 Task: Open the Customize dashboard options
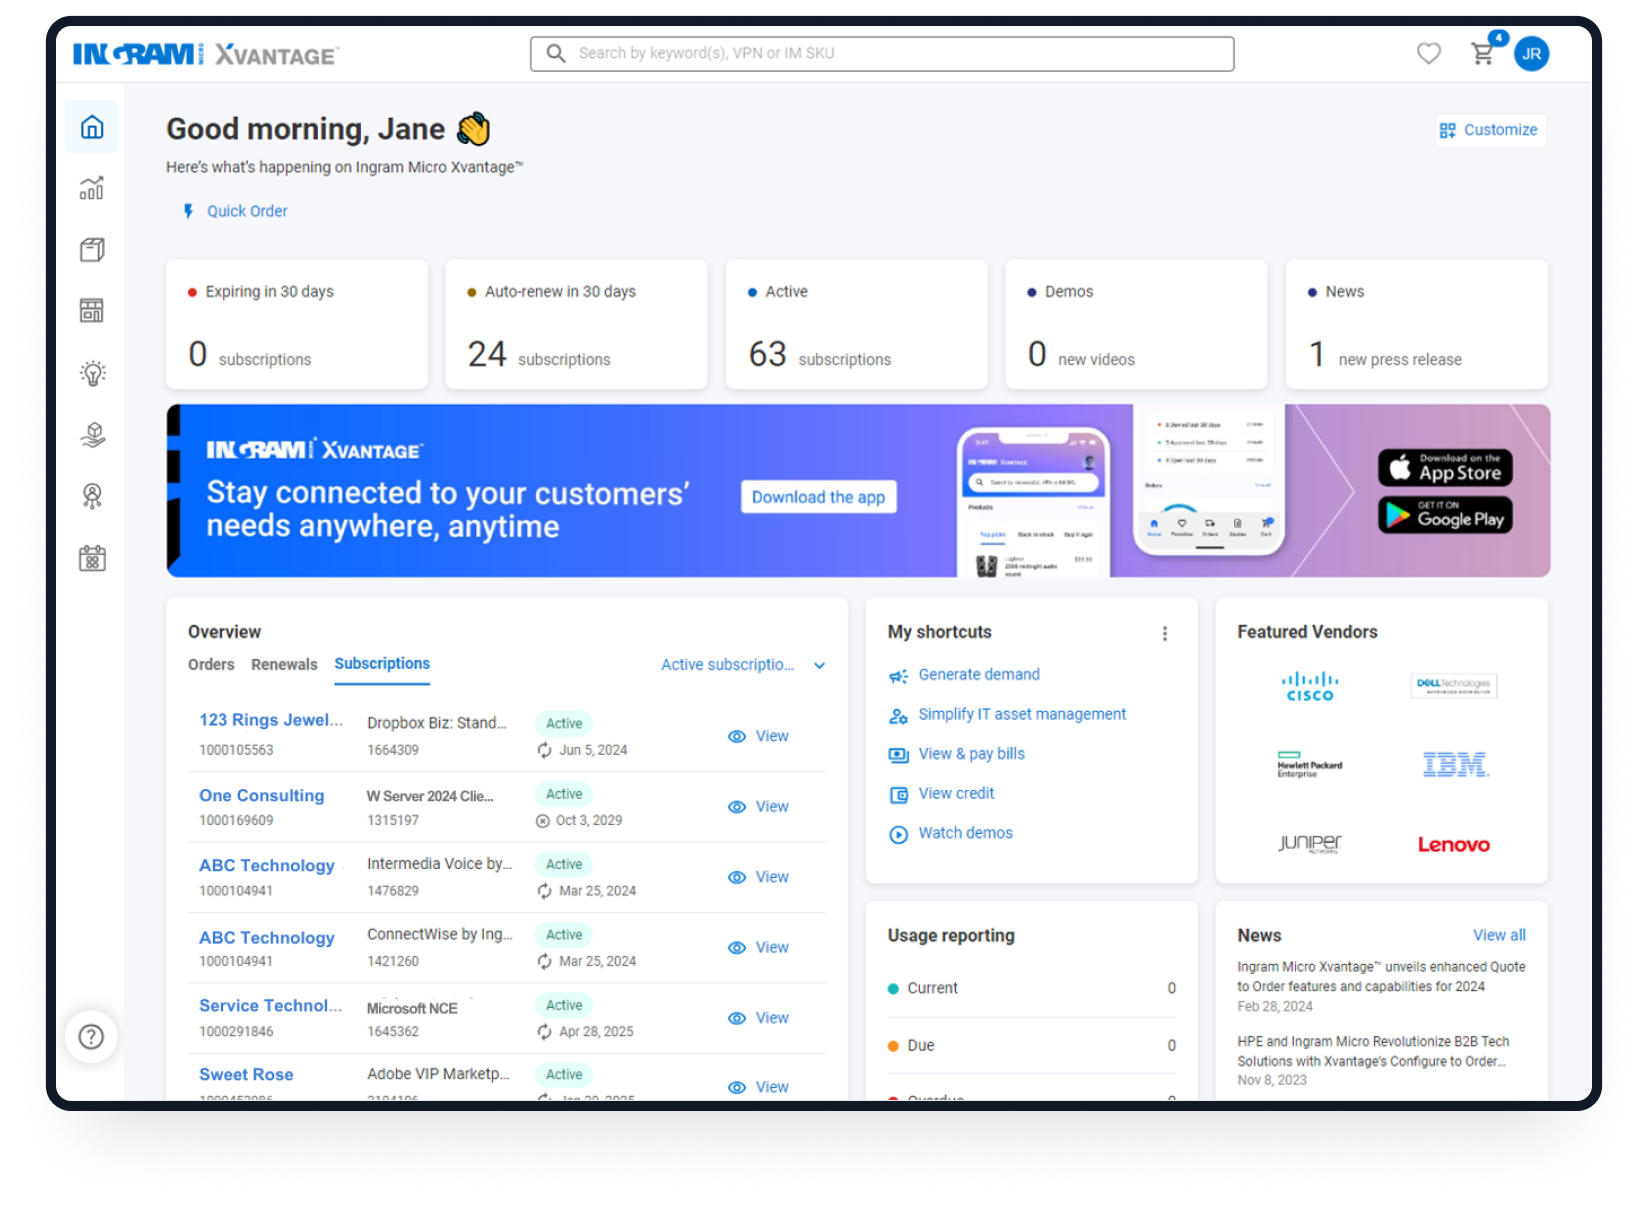click(x=1489, y=130)
